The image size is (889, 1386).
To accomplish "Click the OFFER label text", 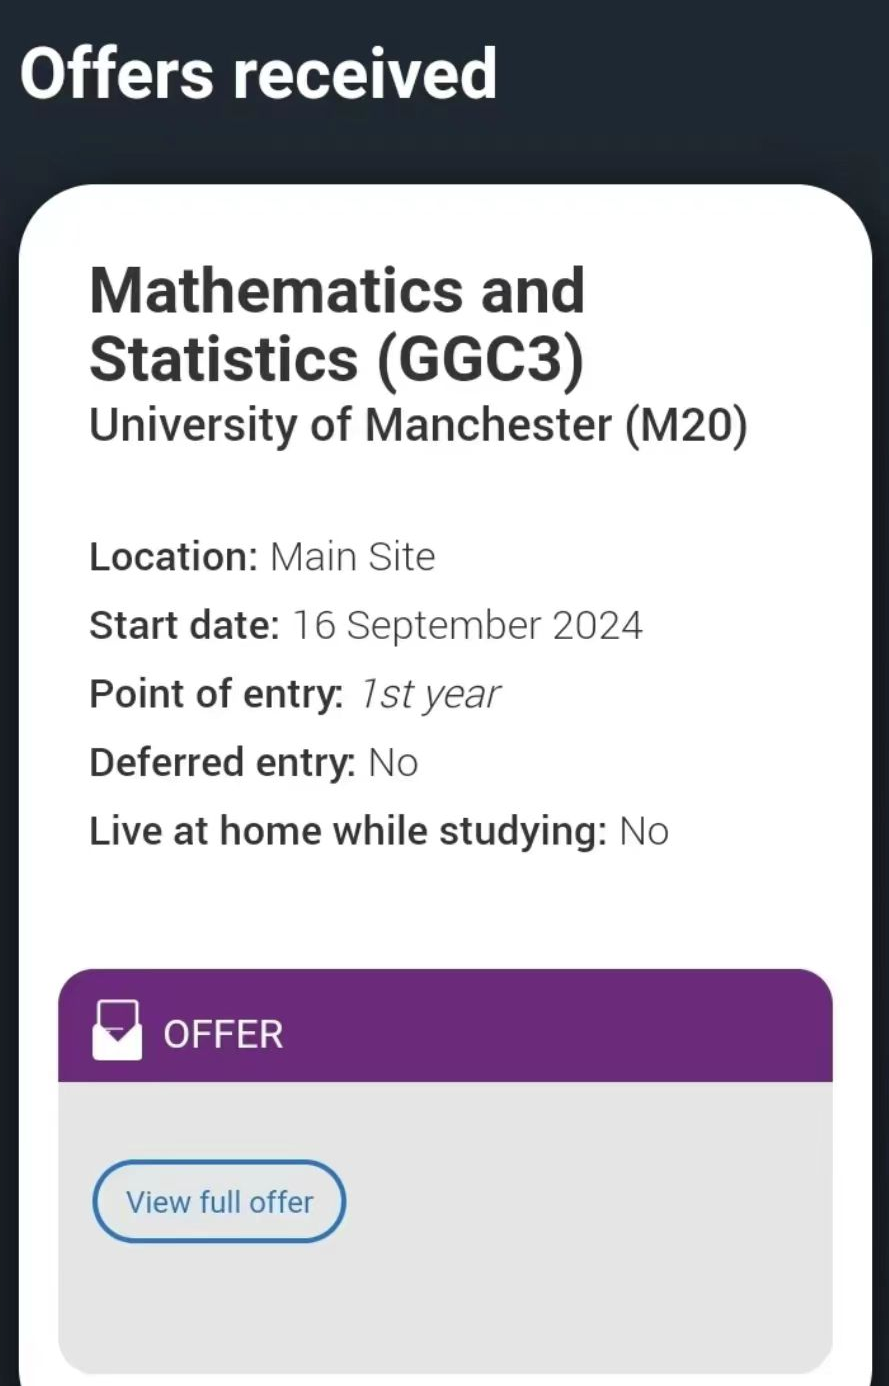I will pyautogui.click(x=223, y=1035).
